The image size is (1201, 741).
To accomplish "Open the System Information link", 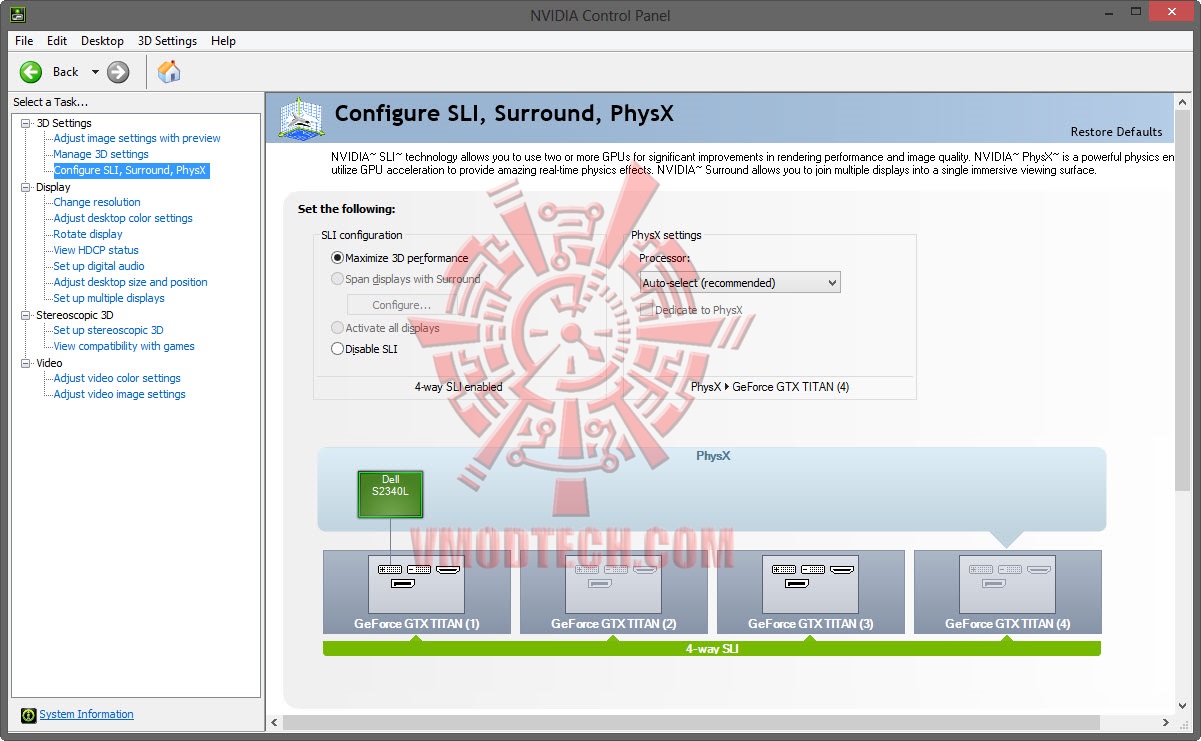I will (x=86, y=714).
